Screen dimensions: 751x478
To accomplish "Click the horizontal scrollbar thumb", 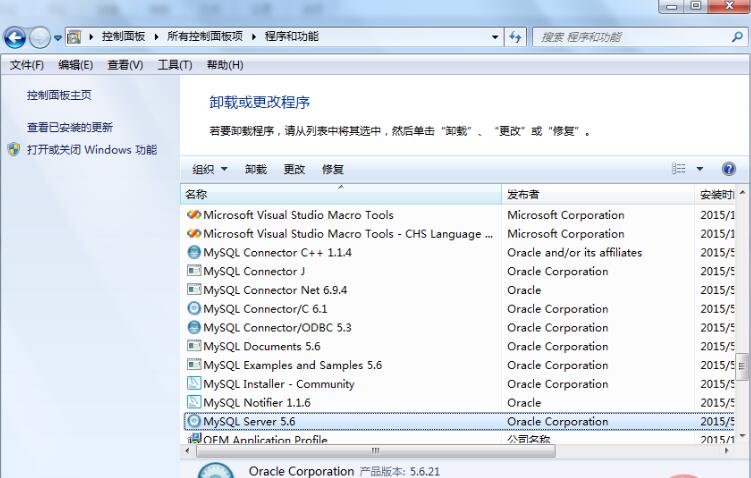I will tap(376, 451).
